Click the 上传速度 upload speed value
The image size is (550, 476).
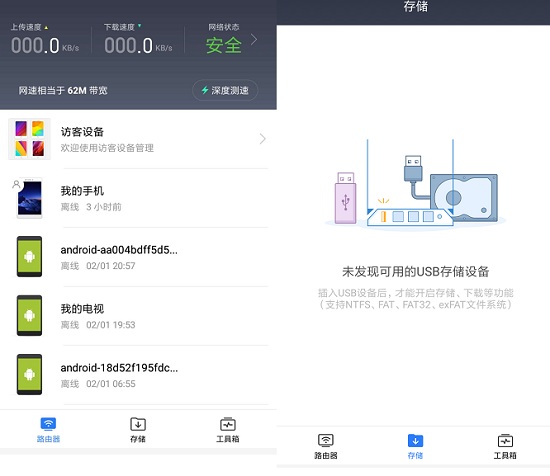tap(45, 46)
